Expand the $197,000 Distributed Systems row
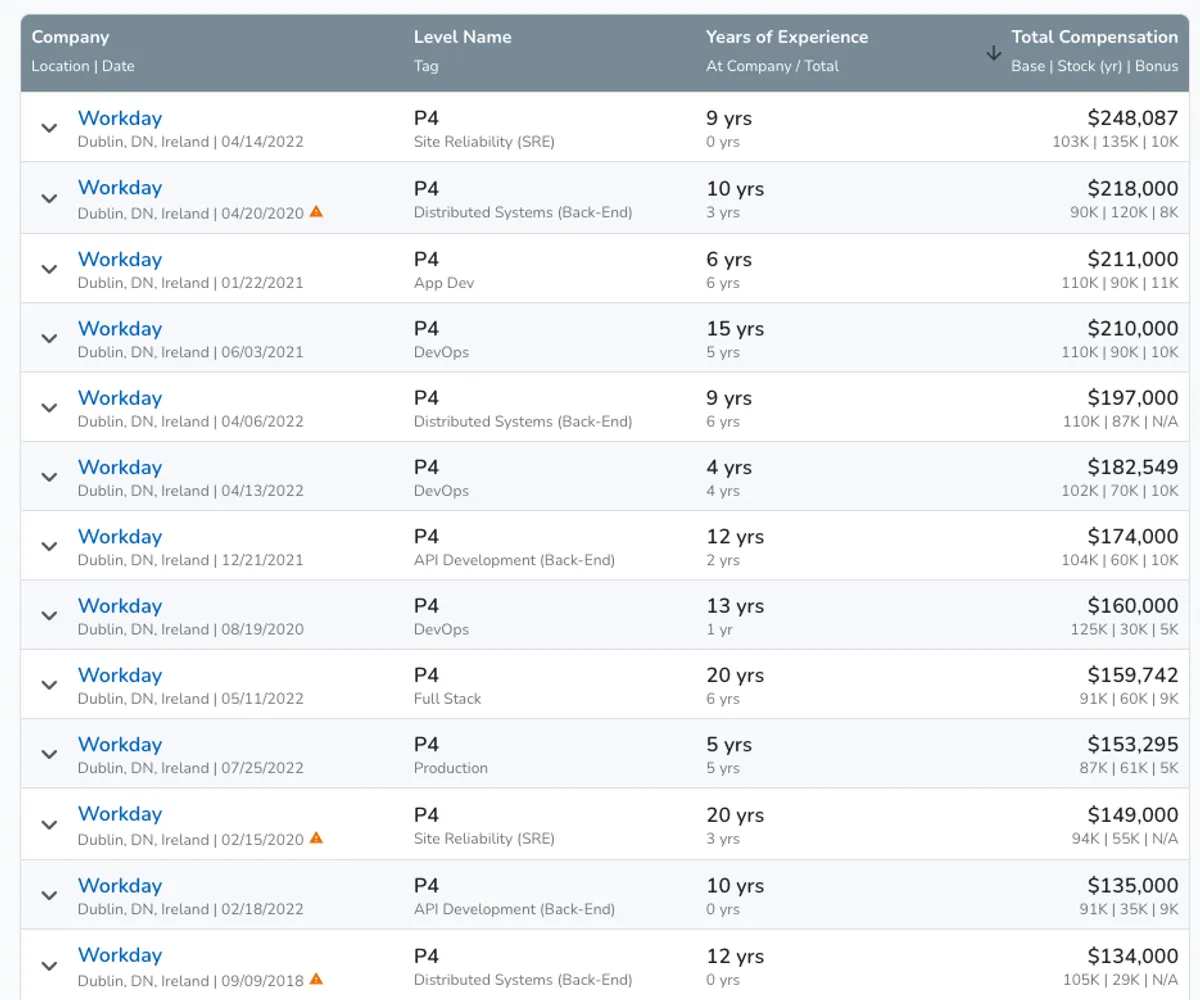This screenshot has height=1000, width=1200. [49, 407]
